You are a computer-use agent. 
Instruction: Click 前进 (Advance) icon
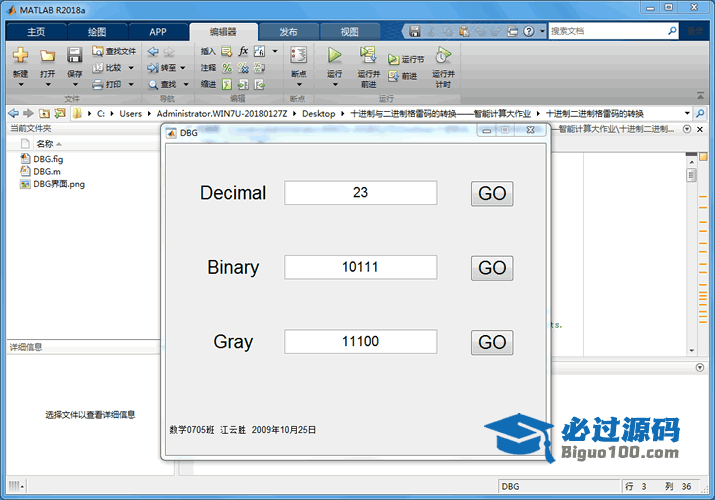[394, 76]
